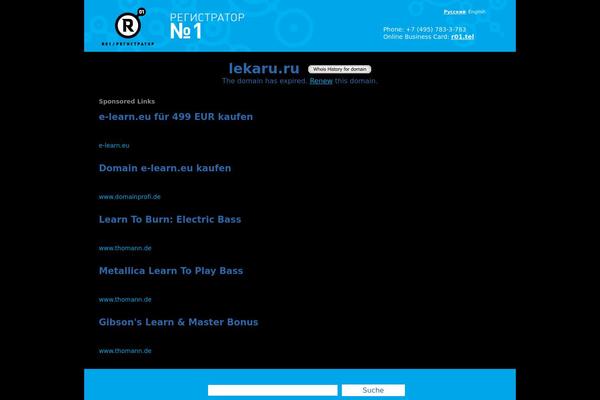This screenshot has width=600, height=400.
Task: Click the Регистратор №1 header title
Action: [207, 26]
